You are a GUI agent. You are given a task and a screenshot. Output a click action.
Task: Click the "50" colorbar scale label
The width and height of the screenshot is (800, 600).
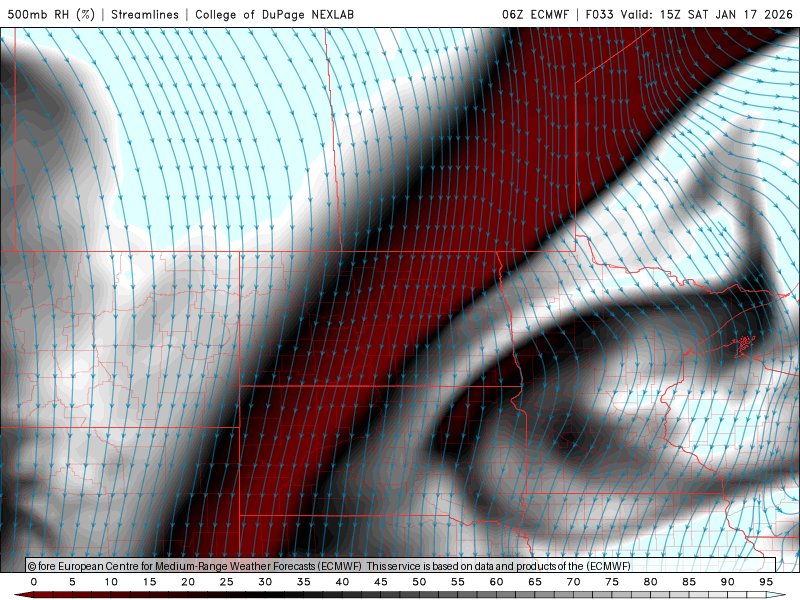point(419,582)
